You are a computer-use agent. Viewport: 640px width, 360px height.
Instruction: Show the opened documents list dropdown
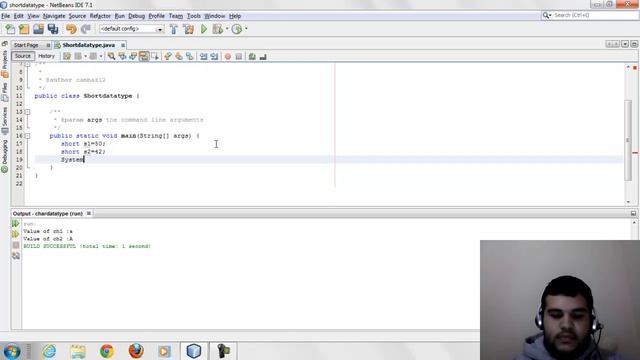pyautogui.click(x=624, y=44)
